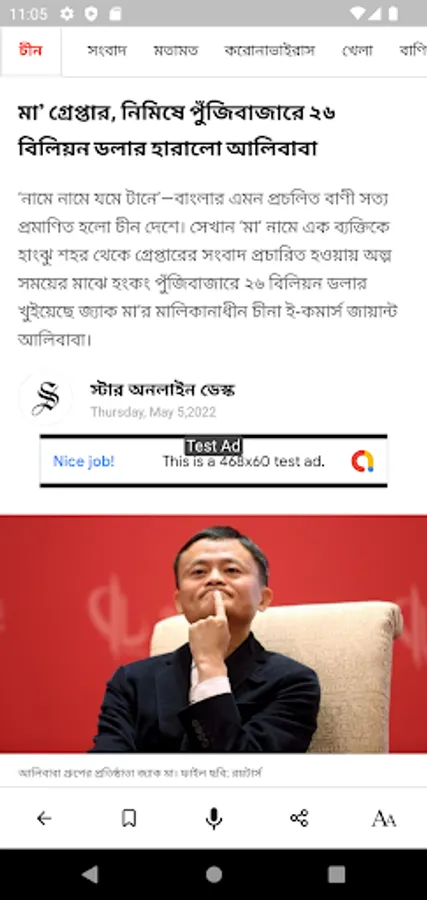Open the মতামত tab
This screenshot has height=900, width=427.
coord(176,51)
